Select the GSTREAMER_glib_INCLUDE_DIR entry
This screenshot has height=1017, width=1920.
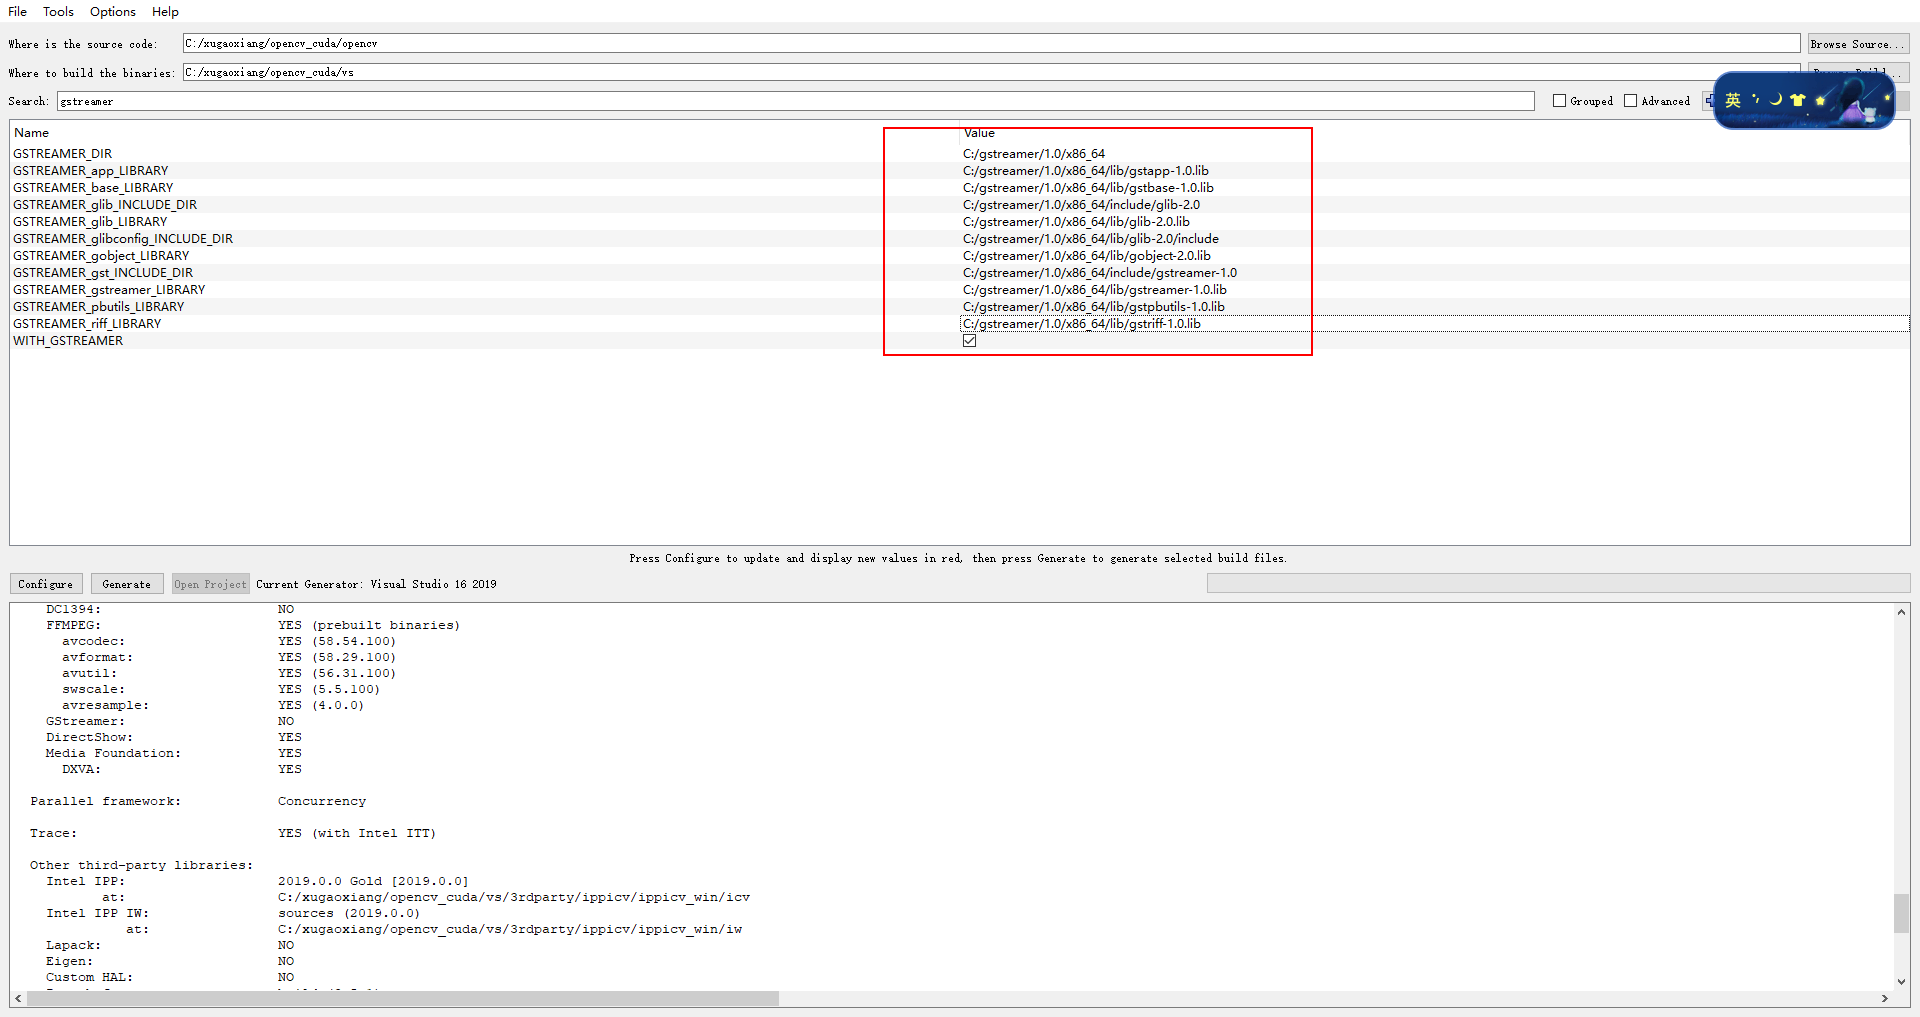click(105, 205)
